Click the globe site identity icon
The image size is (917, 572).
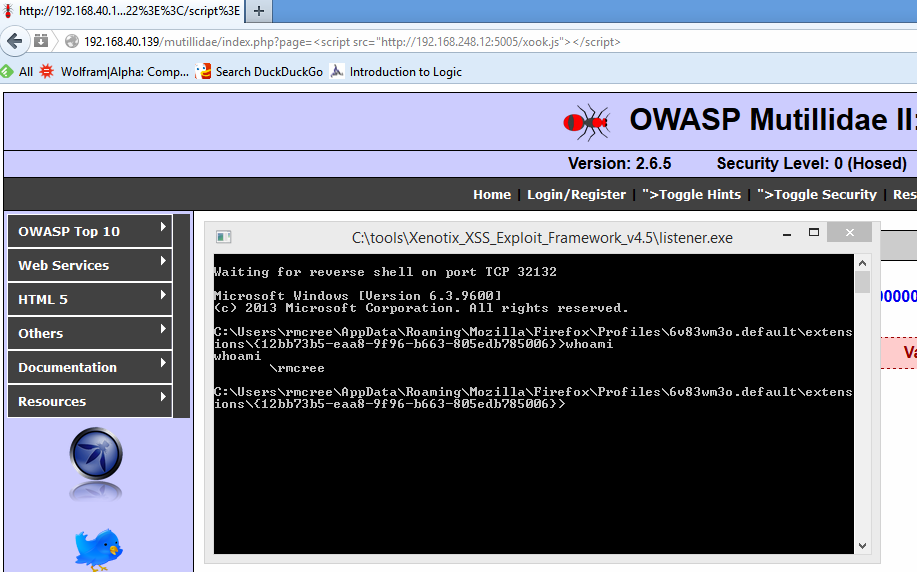(x=72, y=42)
